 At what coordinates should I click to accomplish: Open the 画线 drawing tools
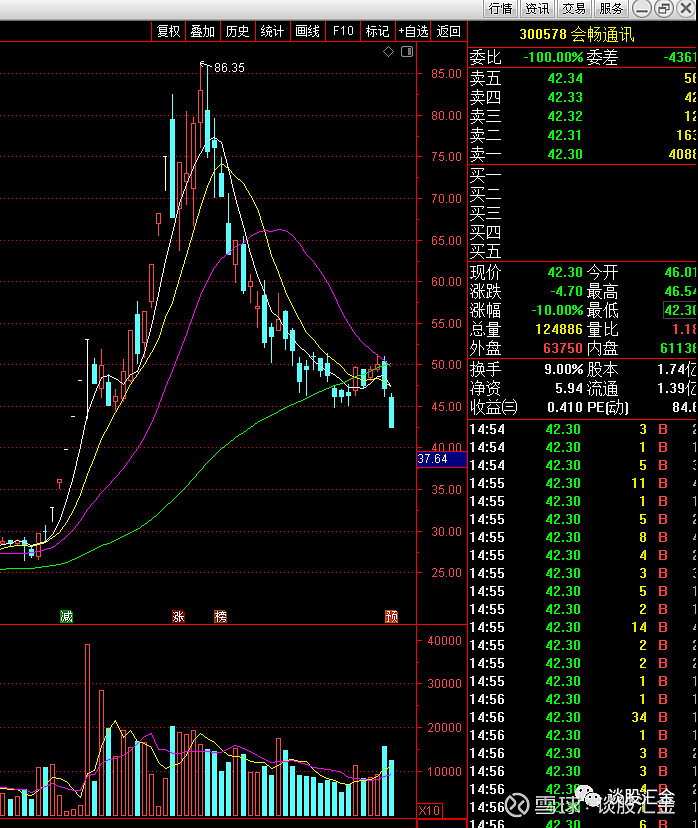pos(307,31)
